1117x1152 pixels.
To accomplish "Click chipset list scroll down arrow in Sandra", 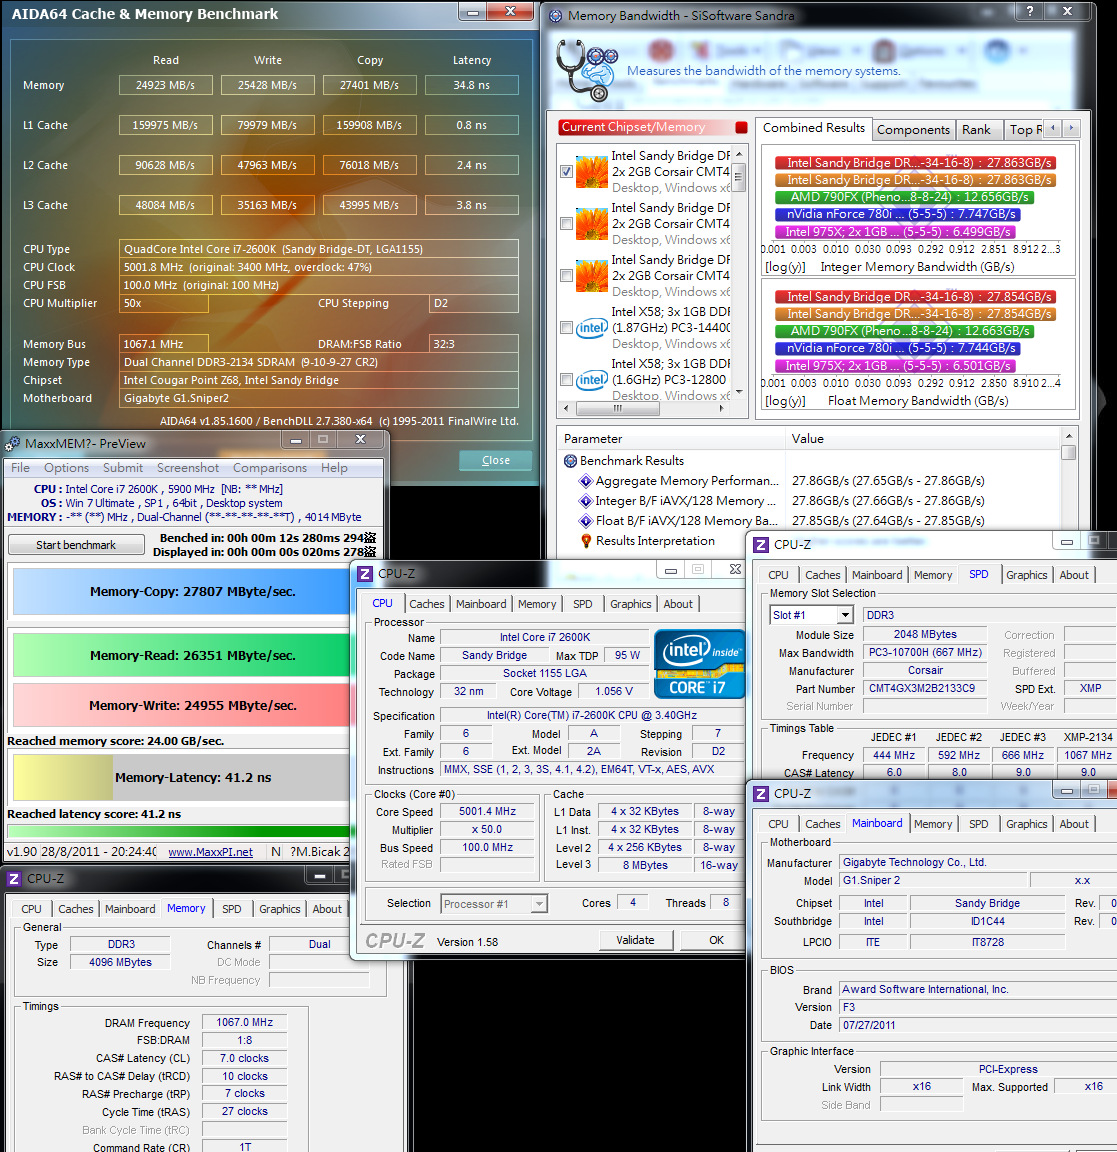I will [739, 392].
